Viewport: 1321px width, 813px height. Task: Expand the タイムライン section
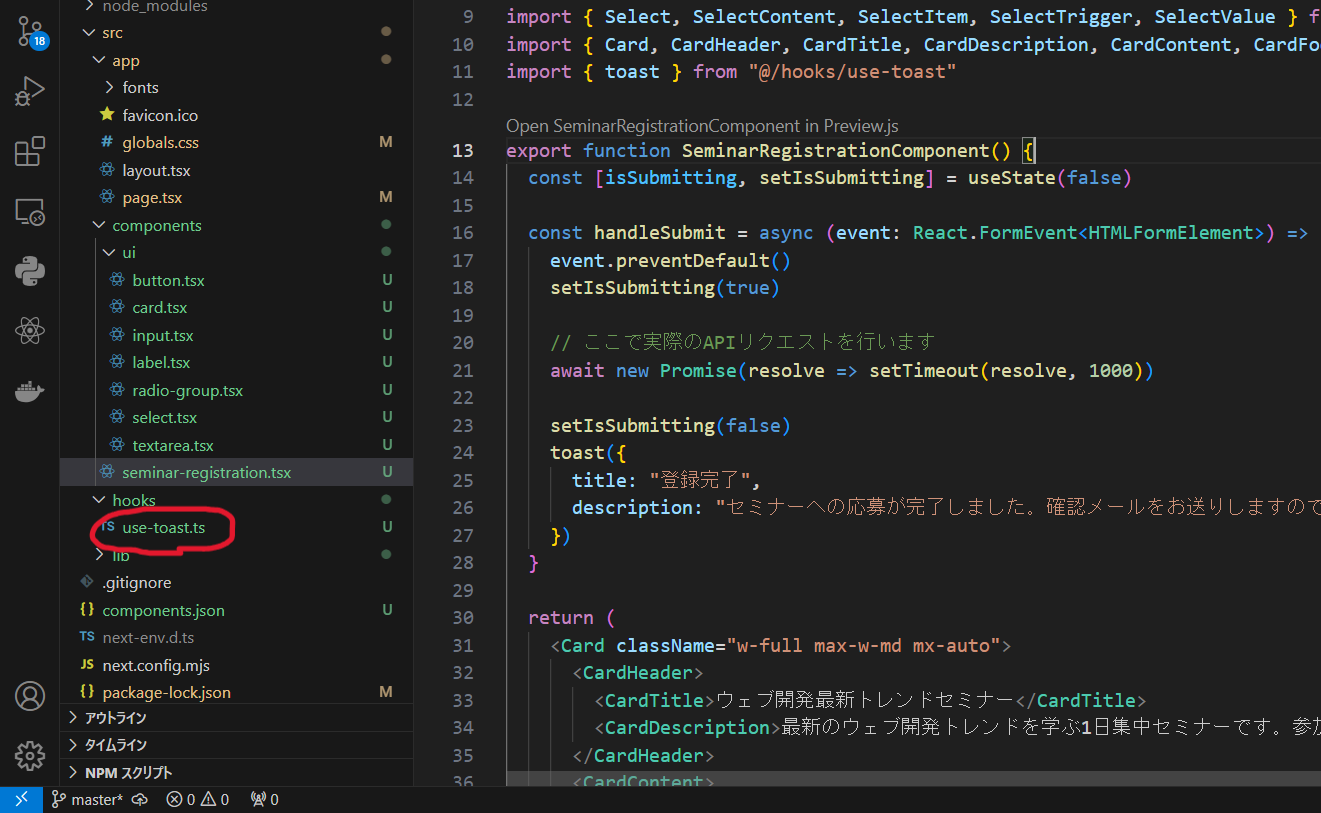[236, 745]
